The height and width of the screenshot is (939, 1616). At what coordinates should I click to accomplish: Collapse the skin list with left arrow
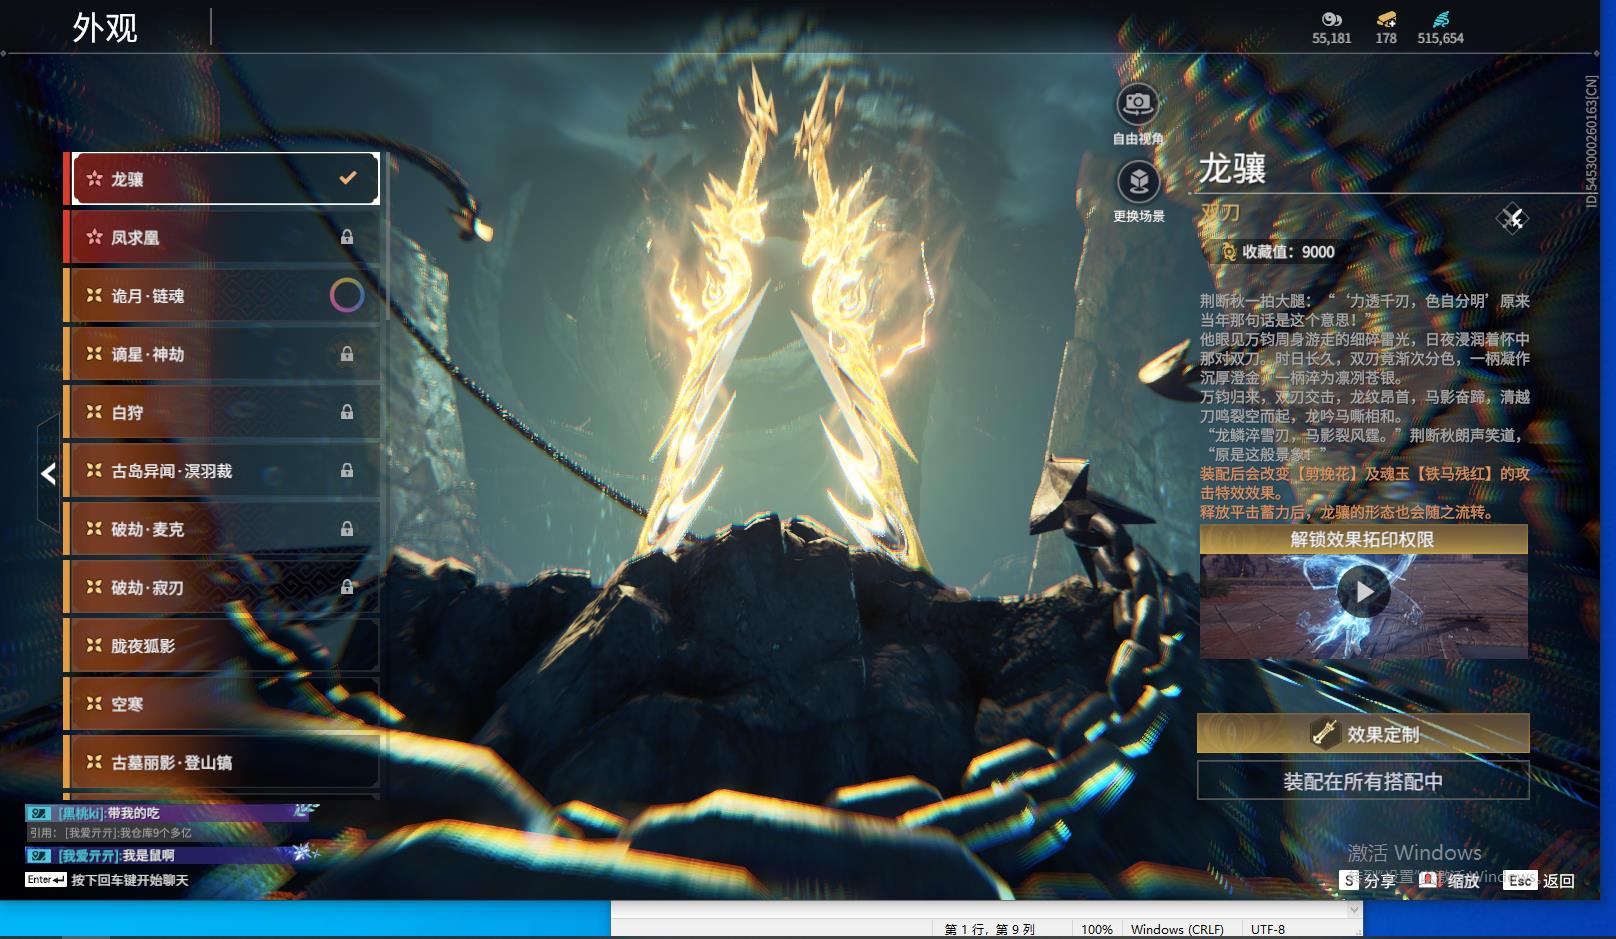tap(48, 473)
